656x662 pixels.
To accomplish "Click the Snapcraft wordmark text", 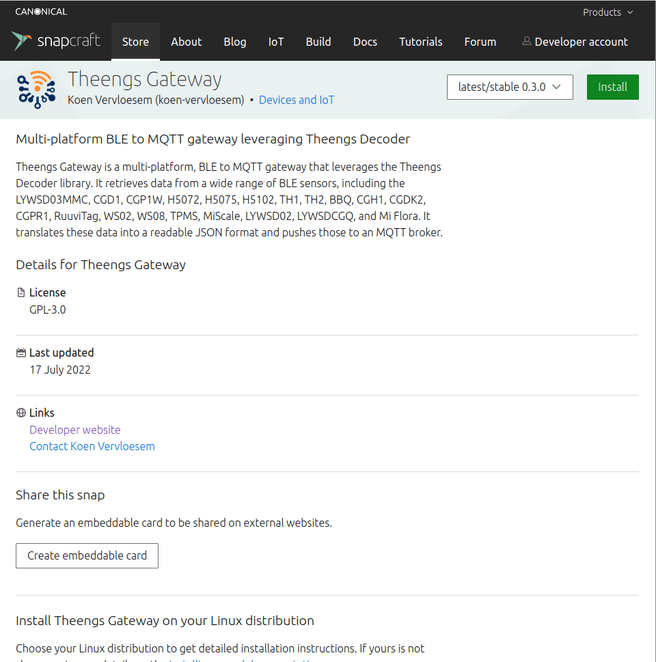I will tap(68, 41).
